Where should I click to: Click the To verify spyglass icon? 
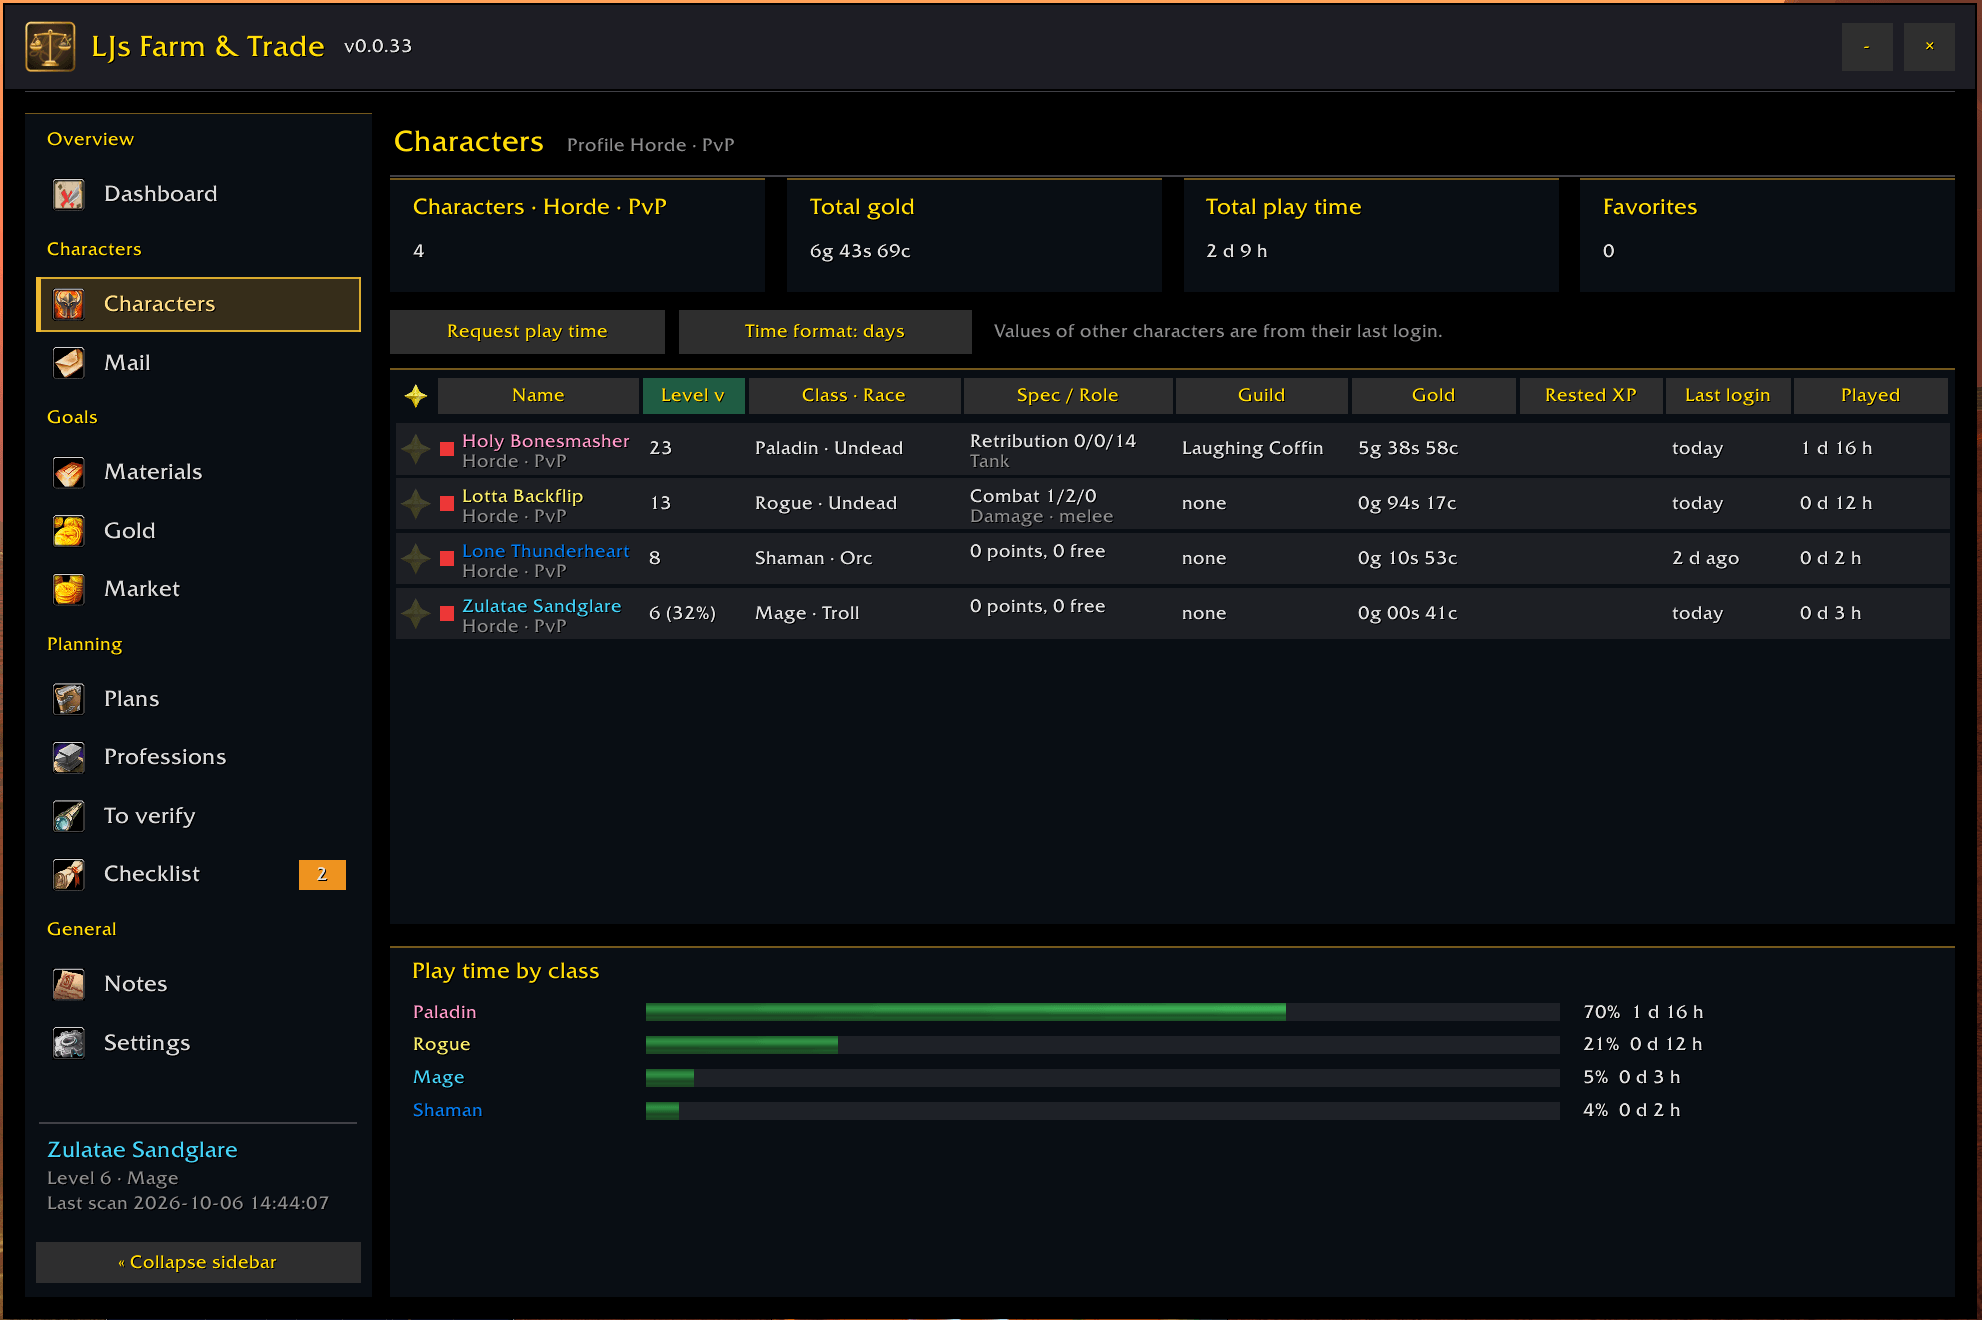pyautogui.click(x=69, y=816)
